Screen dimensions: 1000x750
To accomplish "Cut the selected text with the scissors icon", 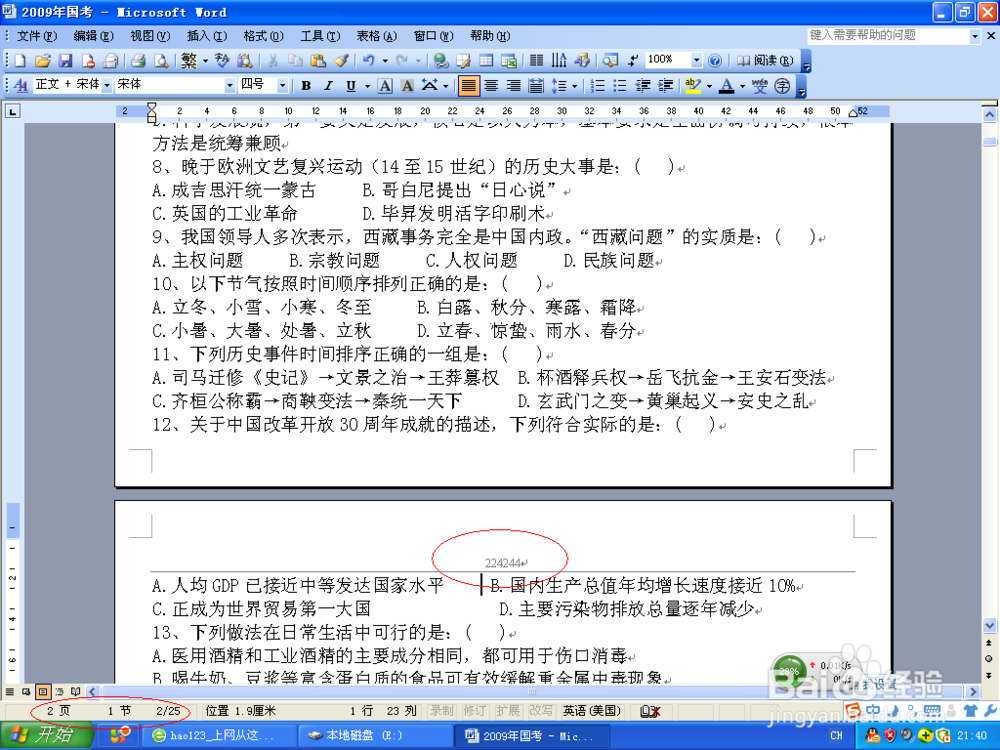I will pyautogui.click(x=272, y=61).
